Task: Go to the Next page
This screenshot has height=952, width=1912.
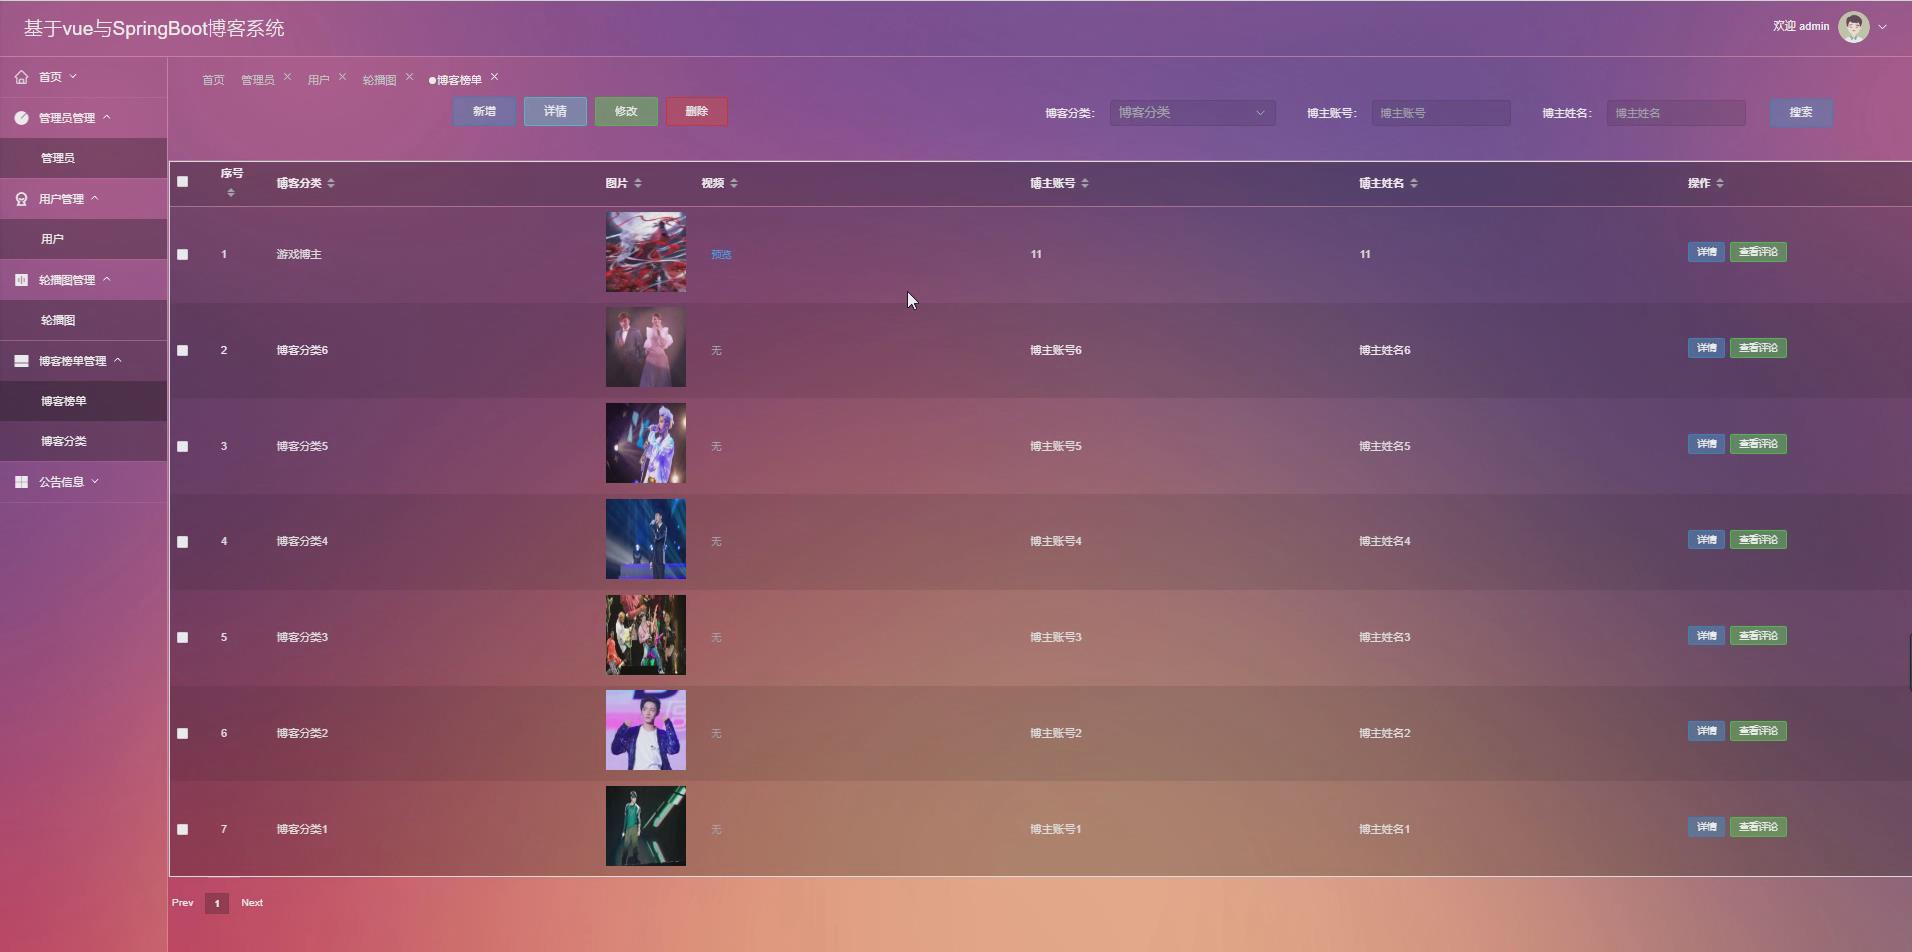Action: click(x=252, y=903)
